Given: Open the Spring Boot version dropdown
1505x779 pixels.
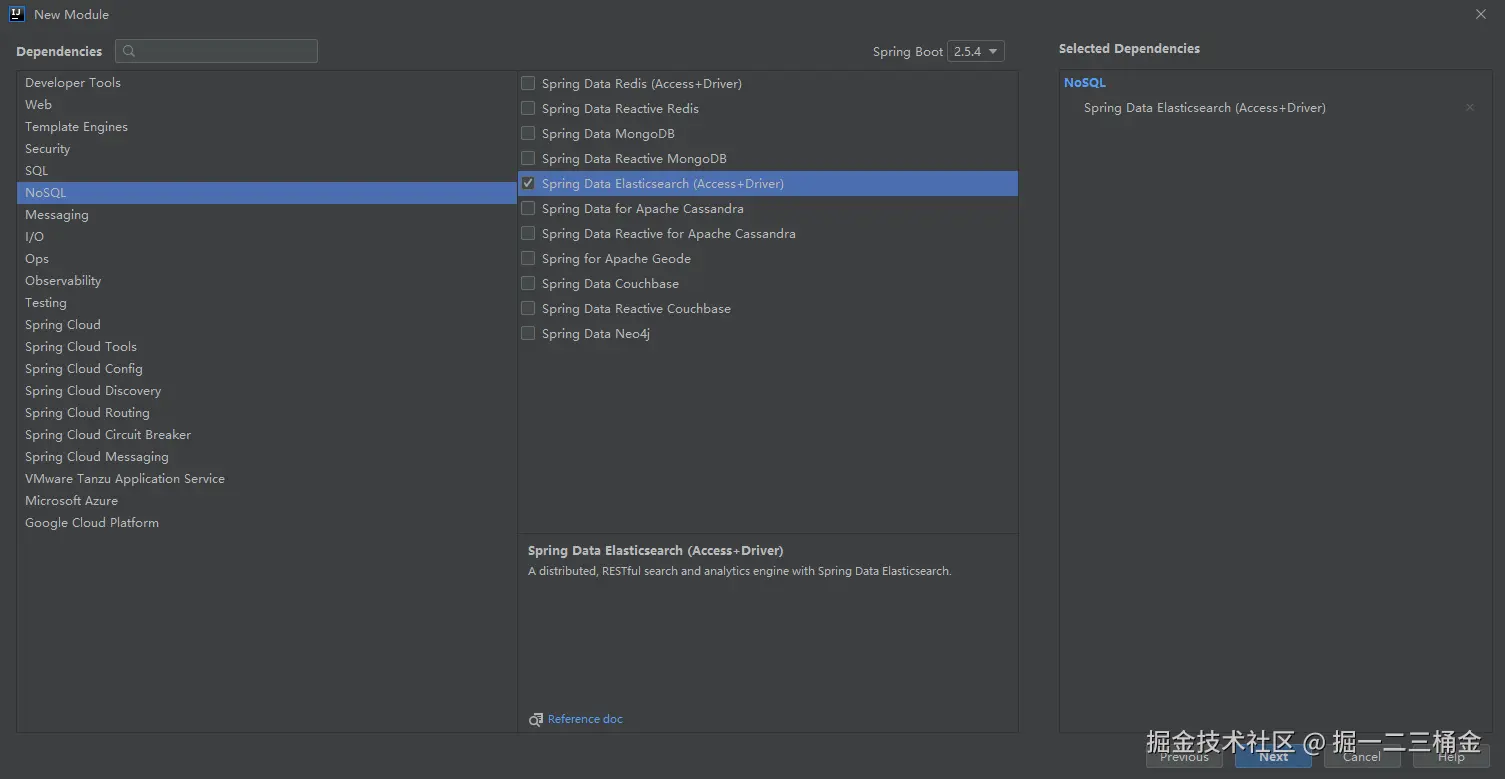Looking at the screenshot, I should pyautogui.click(x=976, y=52).
